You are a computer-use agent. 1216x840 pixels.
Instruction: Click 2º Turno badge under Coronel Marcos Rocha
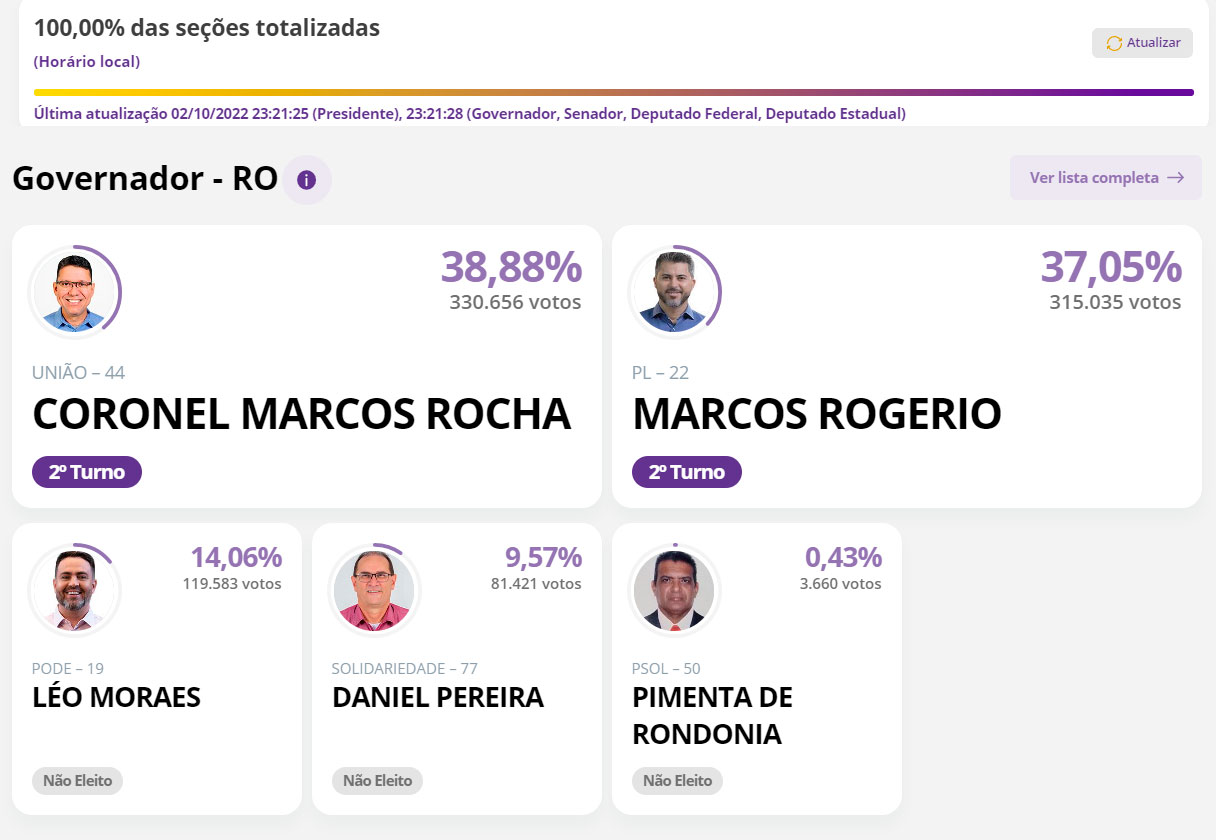click(87, 472)
